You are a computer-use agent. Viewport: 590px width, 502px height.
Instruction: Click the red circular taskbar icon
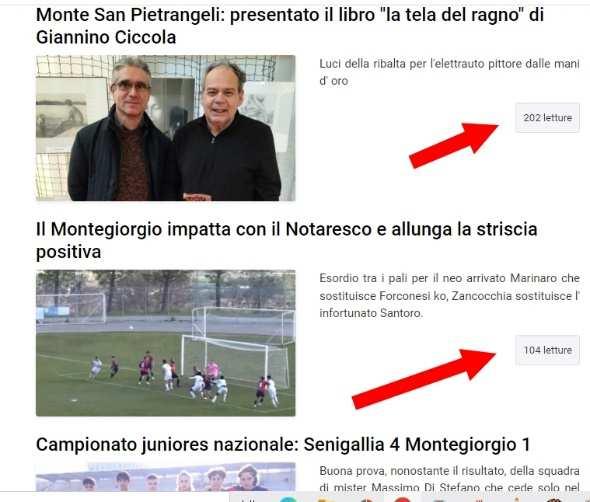coord(402,500)
